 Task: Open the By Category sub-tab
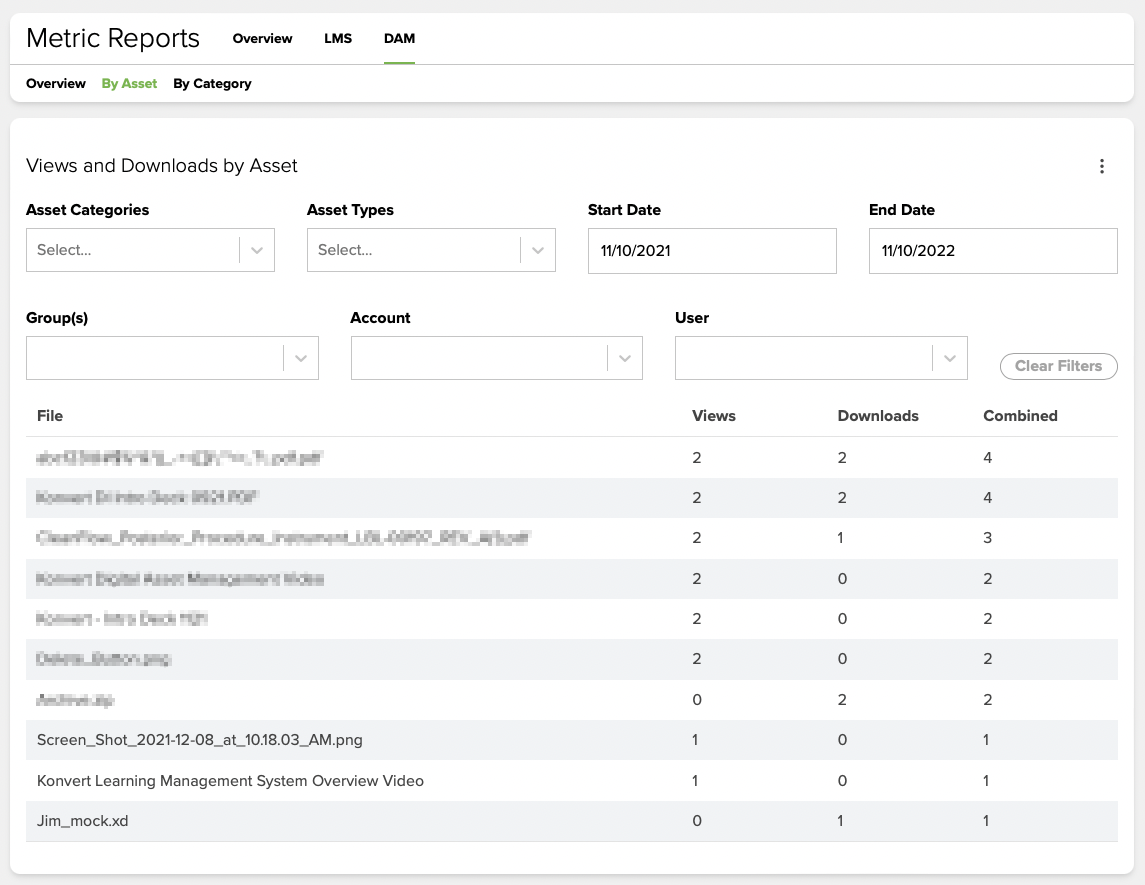click(212, 84)
